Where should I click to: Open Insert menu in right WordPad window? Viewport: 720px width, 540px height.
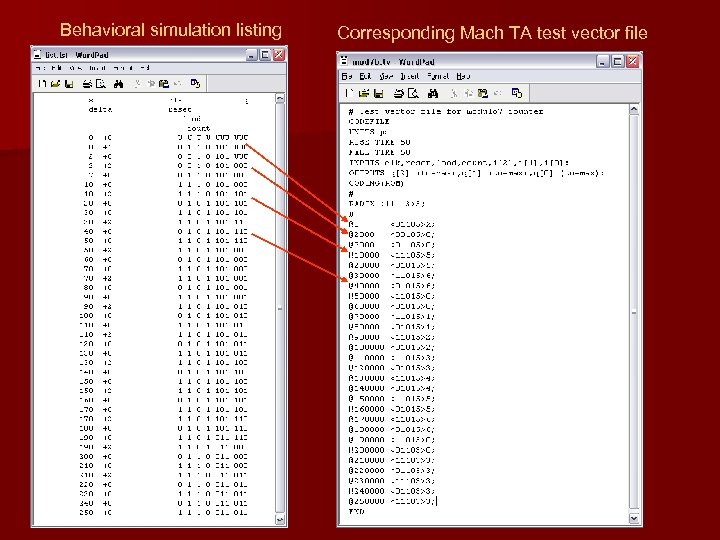tap(410, 76)
